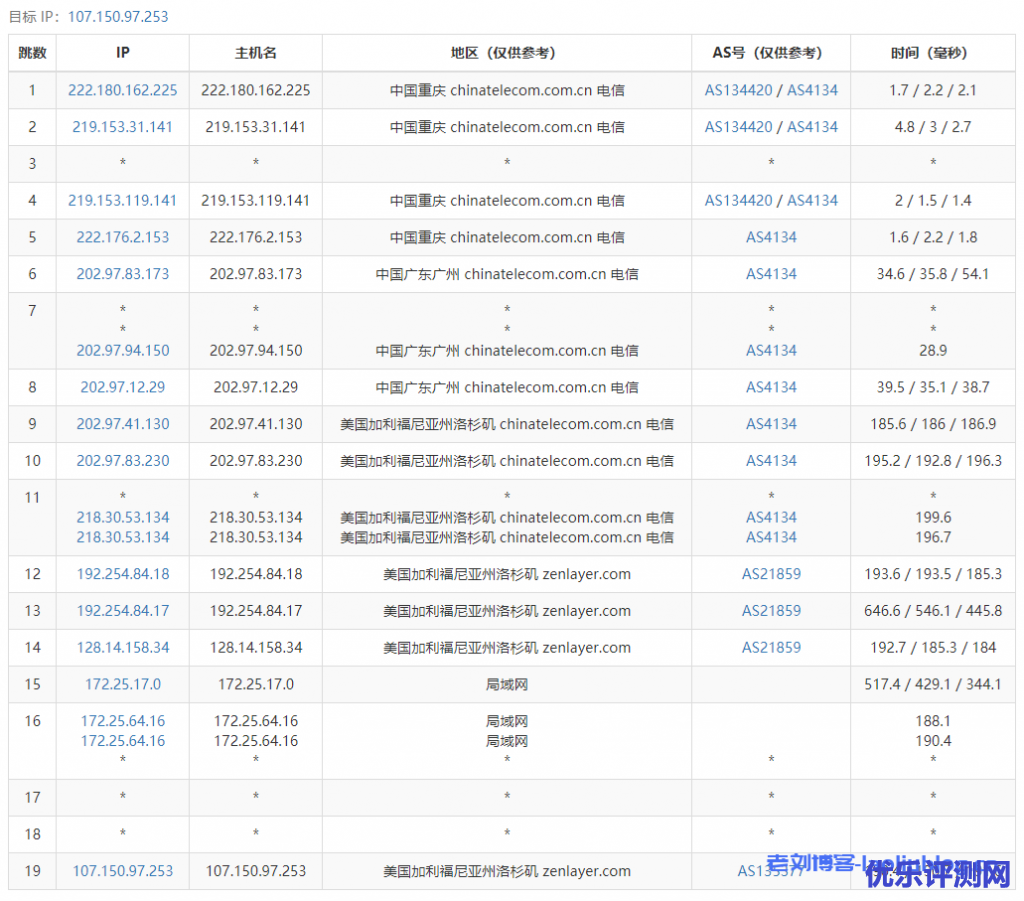Open IP column link 202.97.41.130
Image resolution: width=1024 pixels, height=901 pixels.
click(123, 424)
